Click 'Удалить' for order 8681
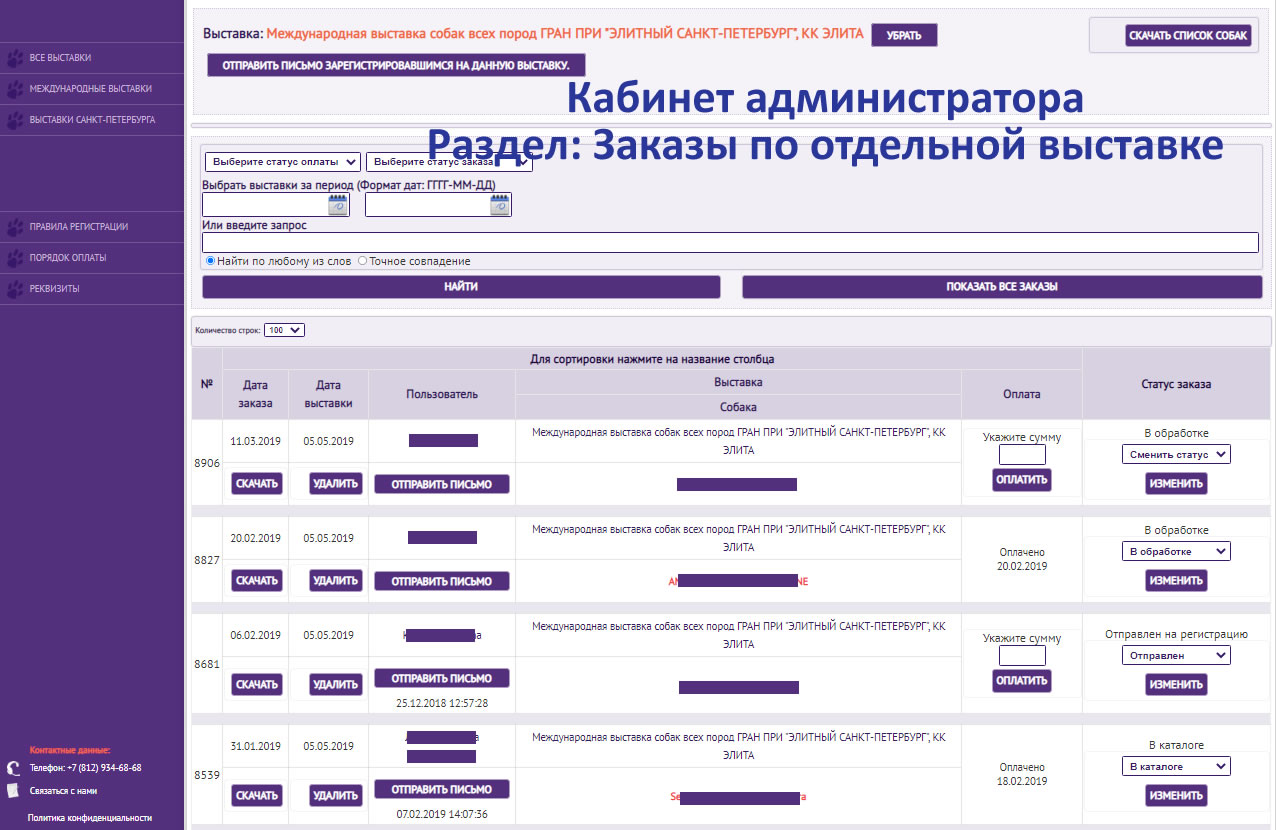 tap(335, 685)
